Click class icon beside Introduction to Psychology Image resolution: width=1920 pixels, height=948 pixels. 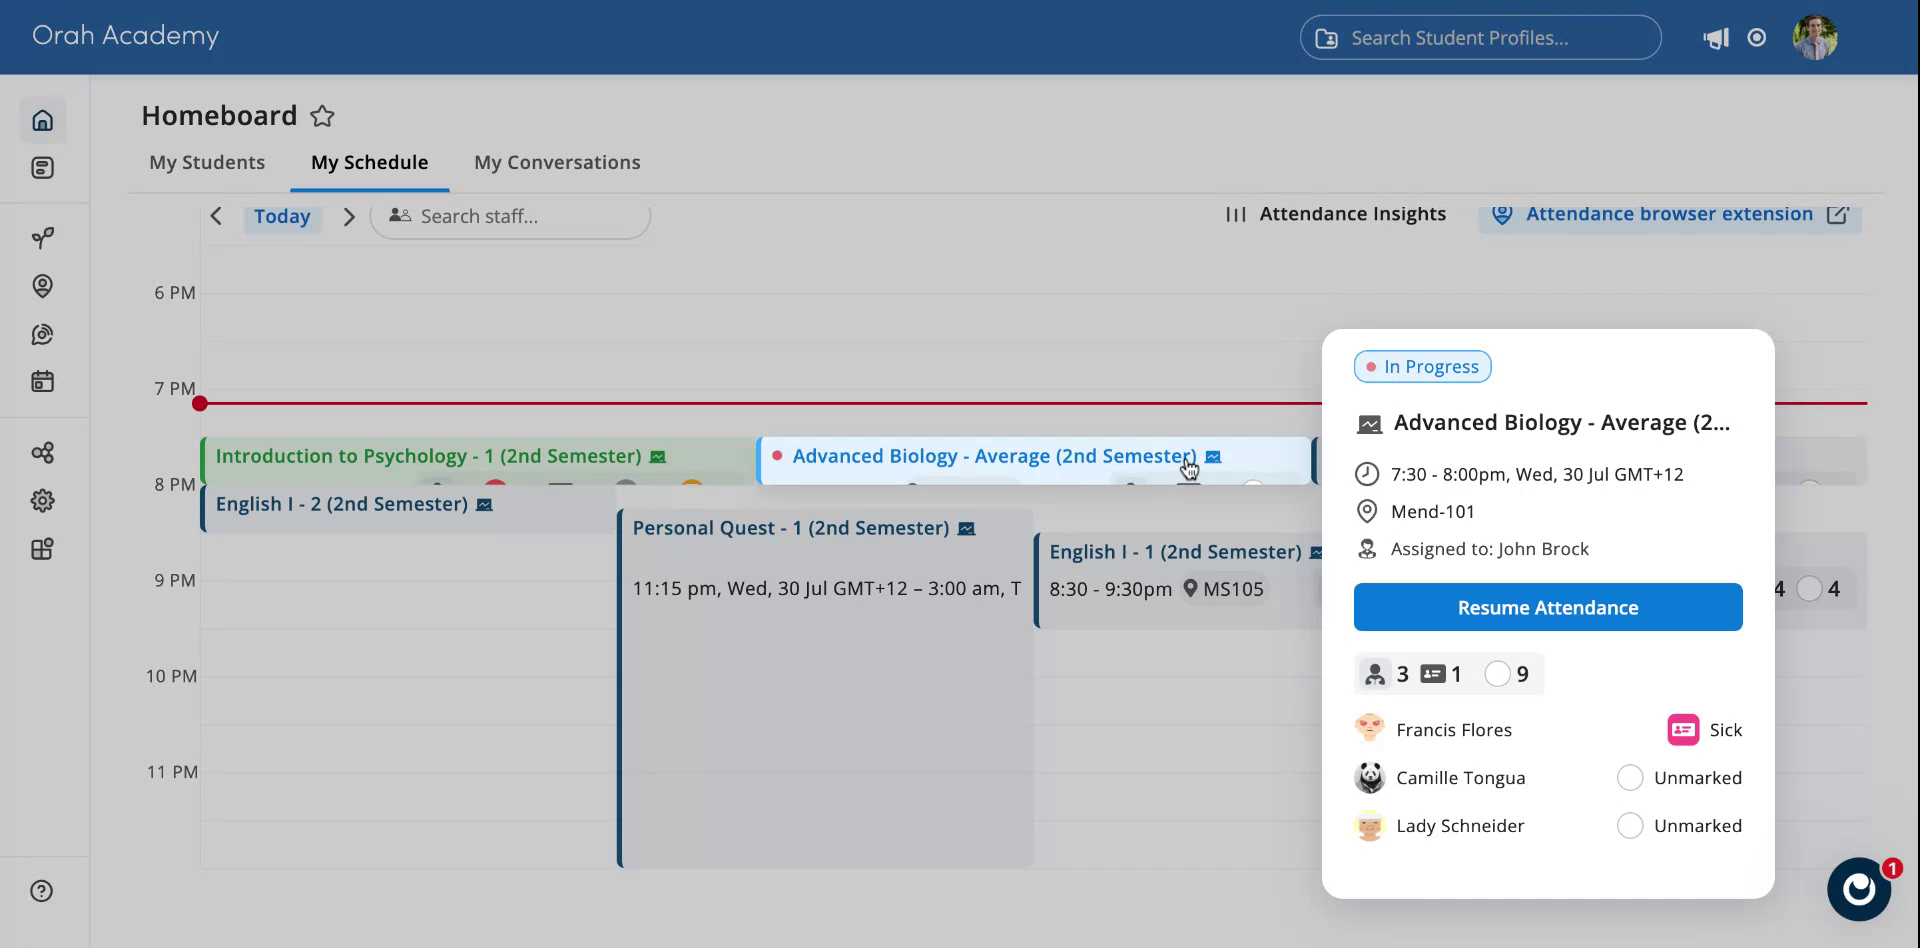coord(658,457)
